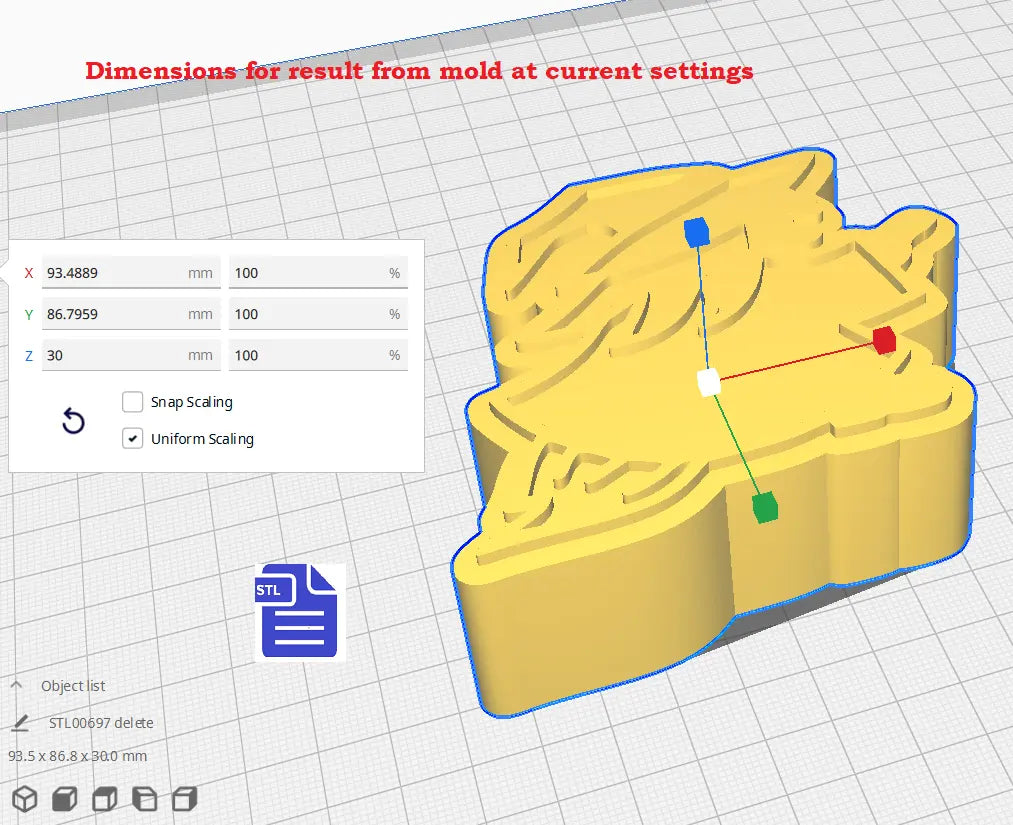The width and height of the screenshot is (1013, 825).
Task: Click the Z height field showing 30
Action: point(130,355)
